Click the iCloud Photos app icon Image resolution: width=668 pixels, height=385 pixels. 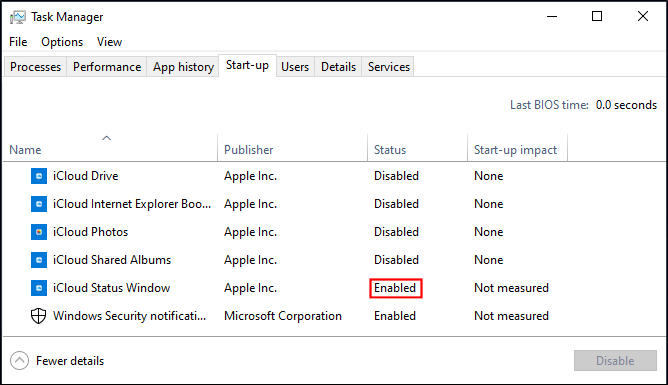coord(39,232)
